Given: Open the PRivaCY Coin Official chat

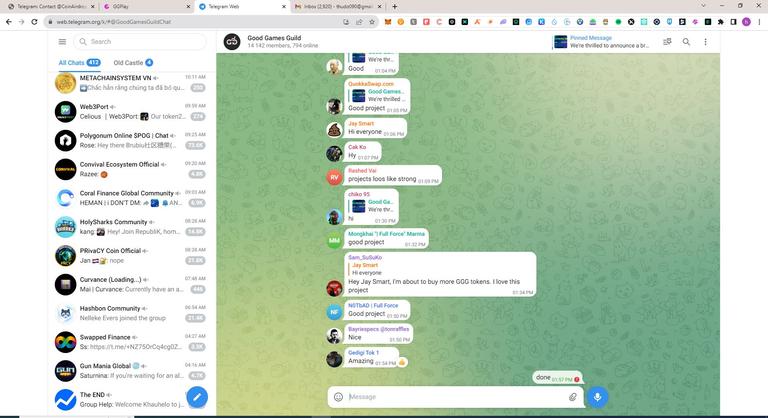Looking at the screenshot, I should (x=131, y=256).
